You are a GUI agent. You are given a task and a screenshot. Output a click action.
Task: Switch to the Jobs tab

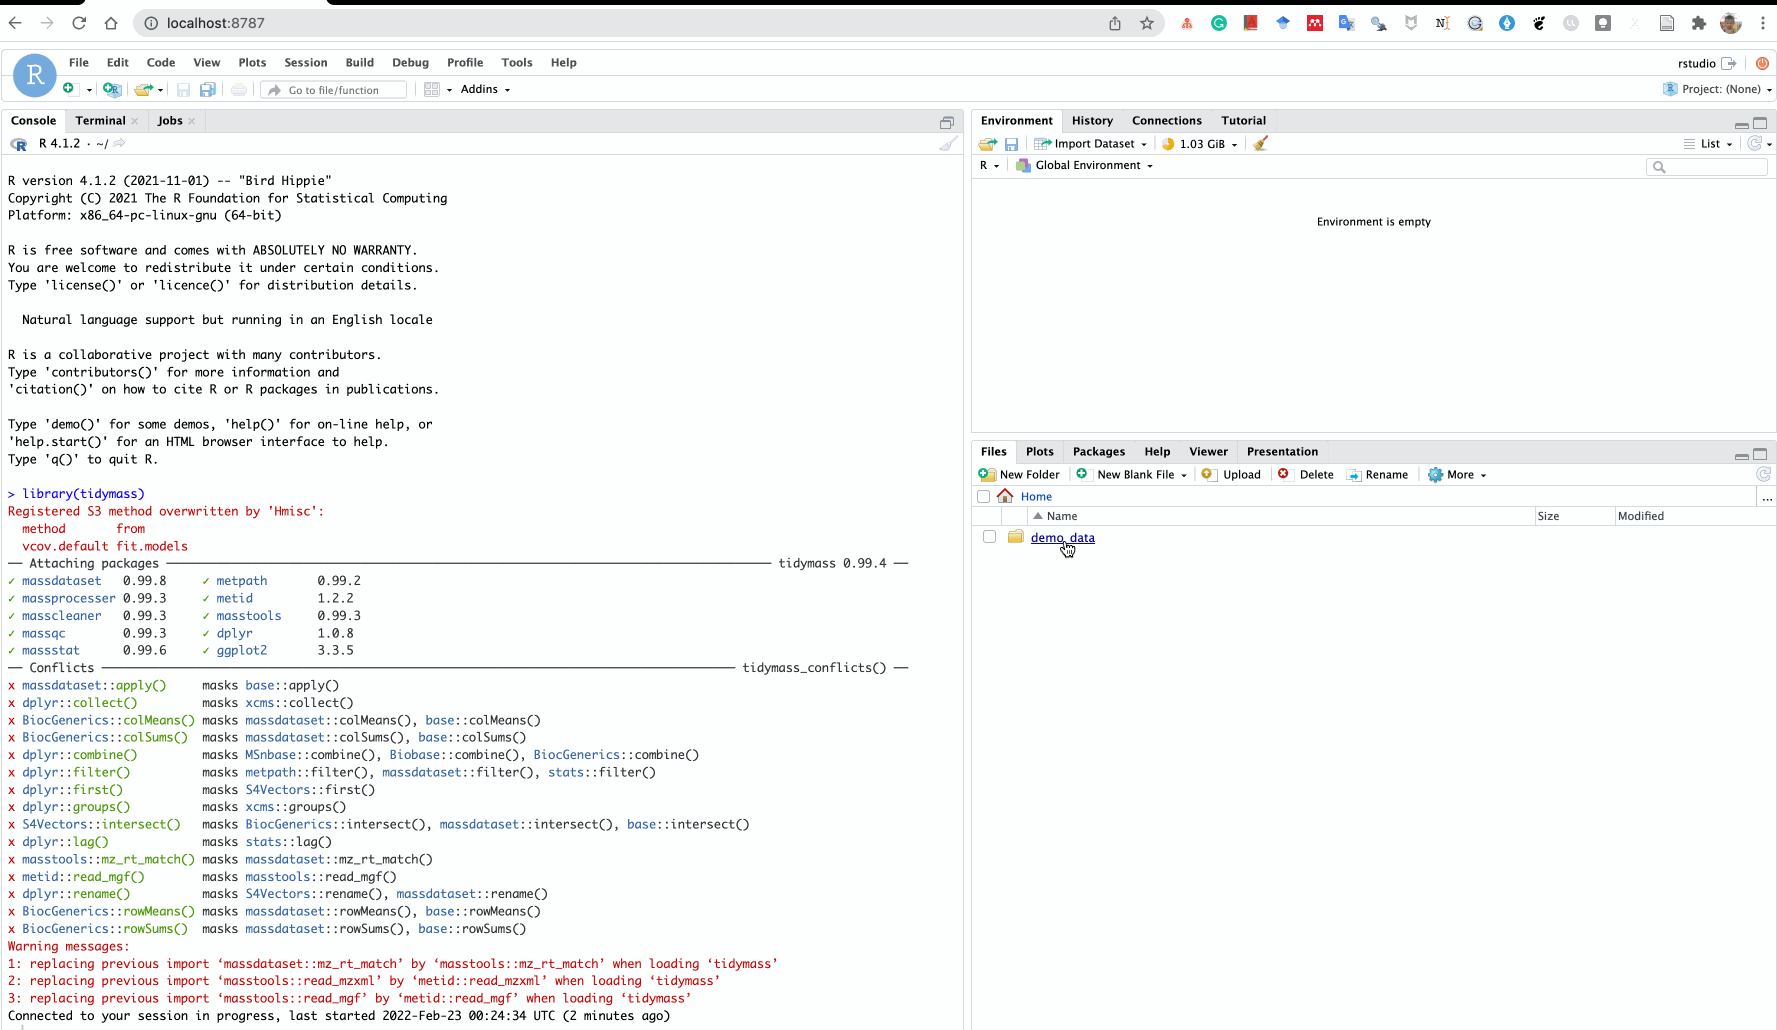coord(170,120)
